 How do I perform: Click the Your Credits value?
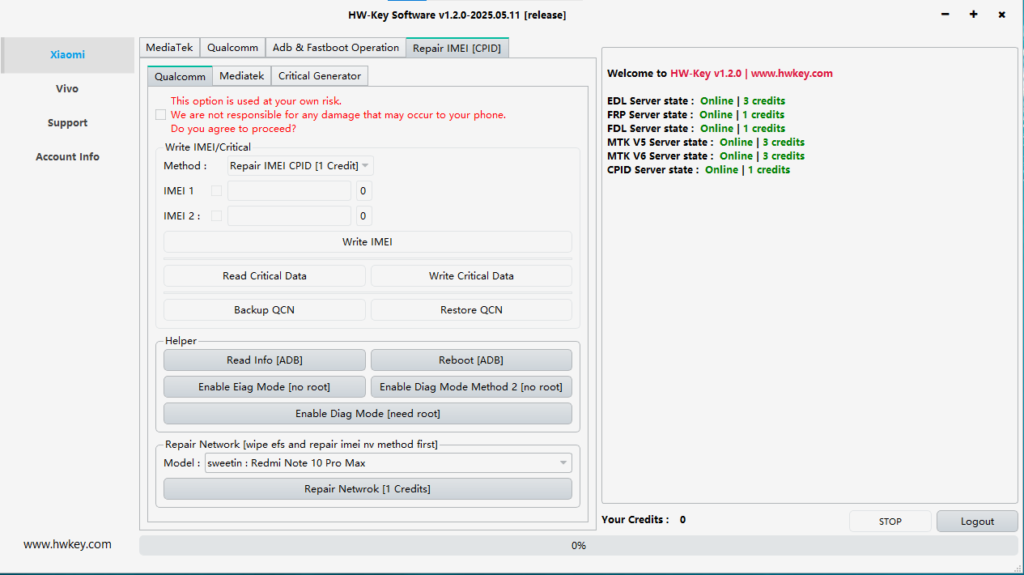point(682,520)
